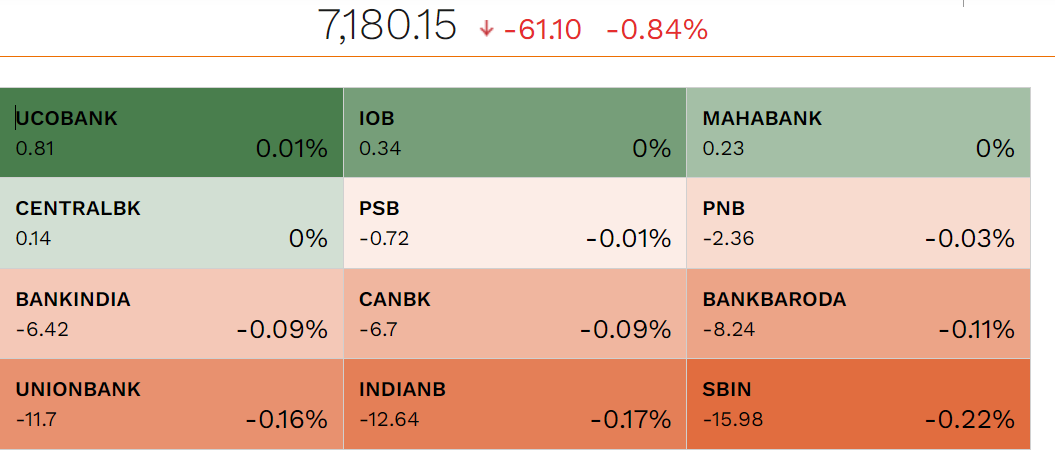This screenshot has height=451, width=1055.
Task: Click the index value 7,180.15
Action: [x=387, y=26]
